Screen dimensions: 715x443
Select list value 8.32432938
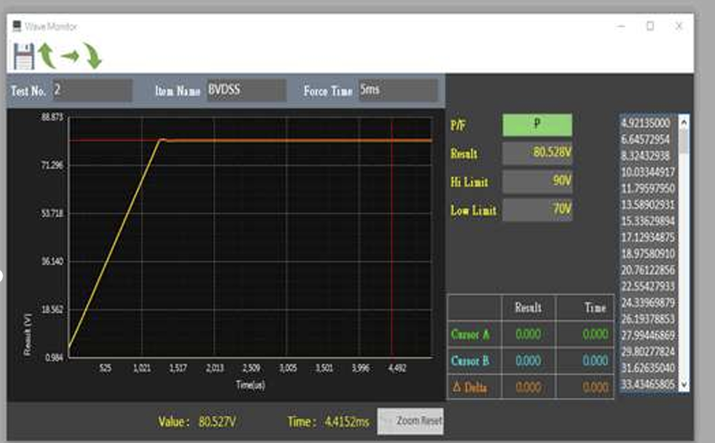[x=646, y=156]
